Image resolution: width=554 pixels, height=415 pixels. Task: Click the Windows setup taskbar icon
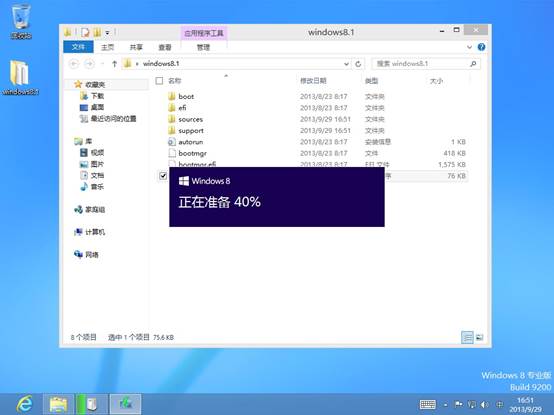pos(125,404)
